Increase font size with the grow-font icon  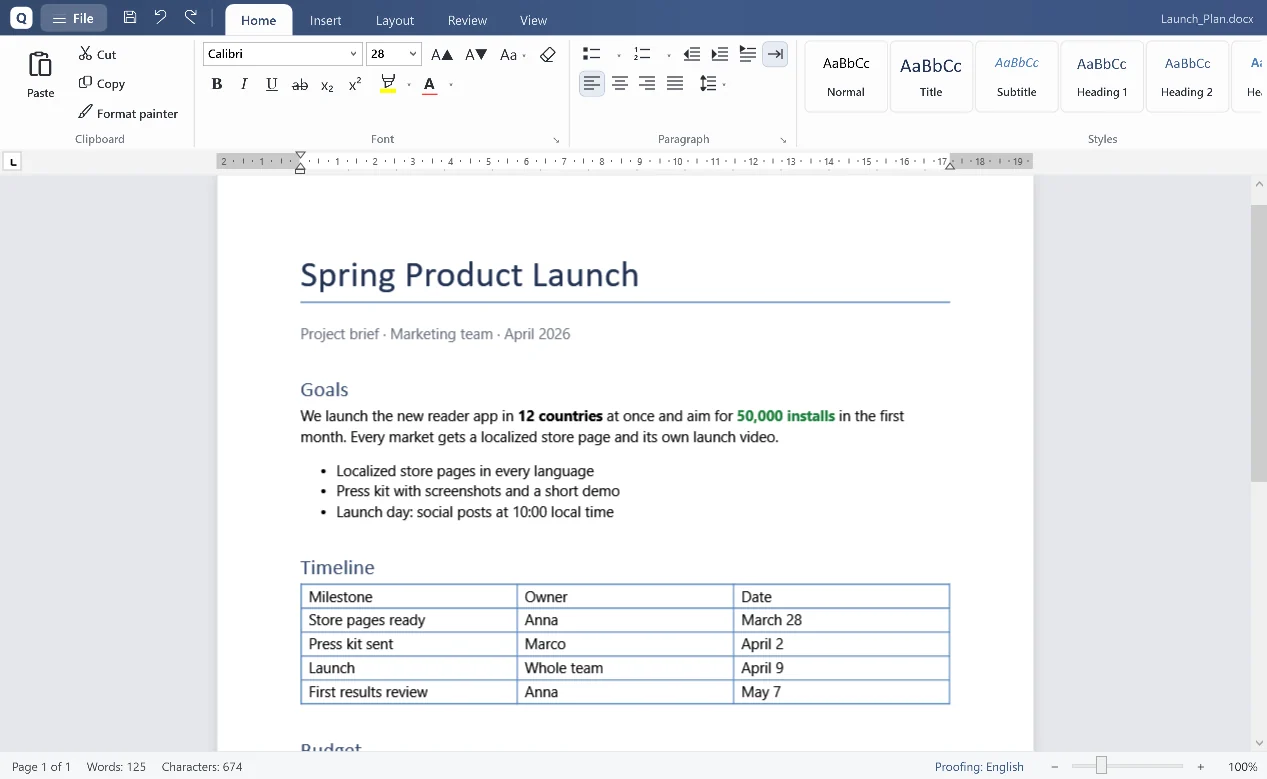pos(442,55)
